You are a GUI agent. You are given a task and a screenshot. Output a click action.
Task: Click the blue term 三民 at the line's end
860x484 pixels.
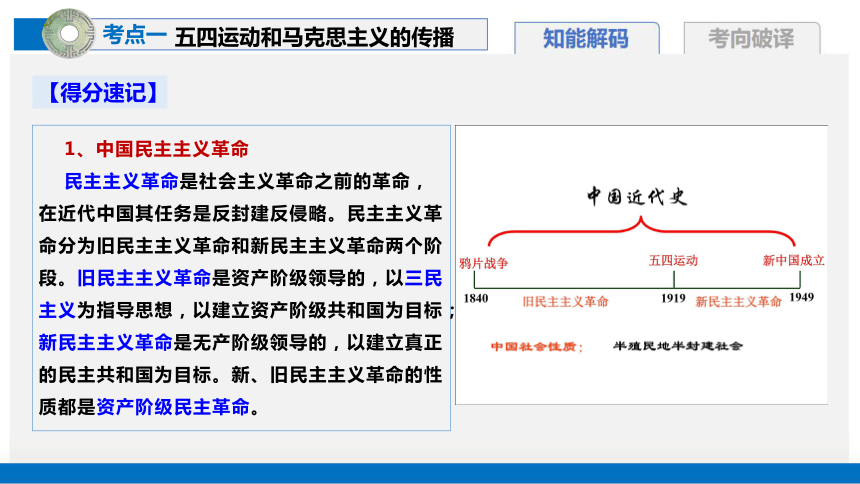tap(423, 278)
